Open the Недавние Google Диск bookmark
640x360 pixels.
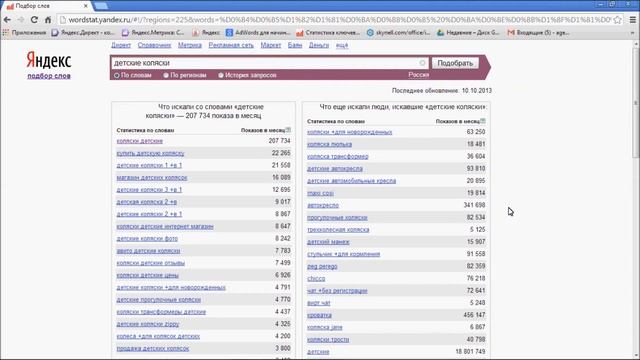pyautogui.click(x=468, y=33)
